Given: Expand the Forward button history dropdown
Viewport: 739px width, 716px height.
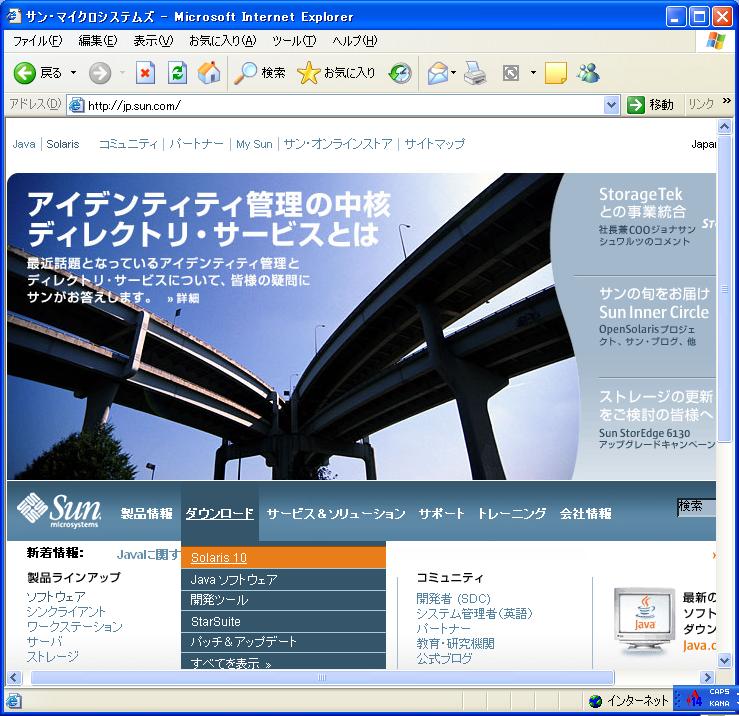Looking at the screenshot, I should click(x=123, y=73).
